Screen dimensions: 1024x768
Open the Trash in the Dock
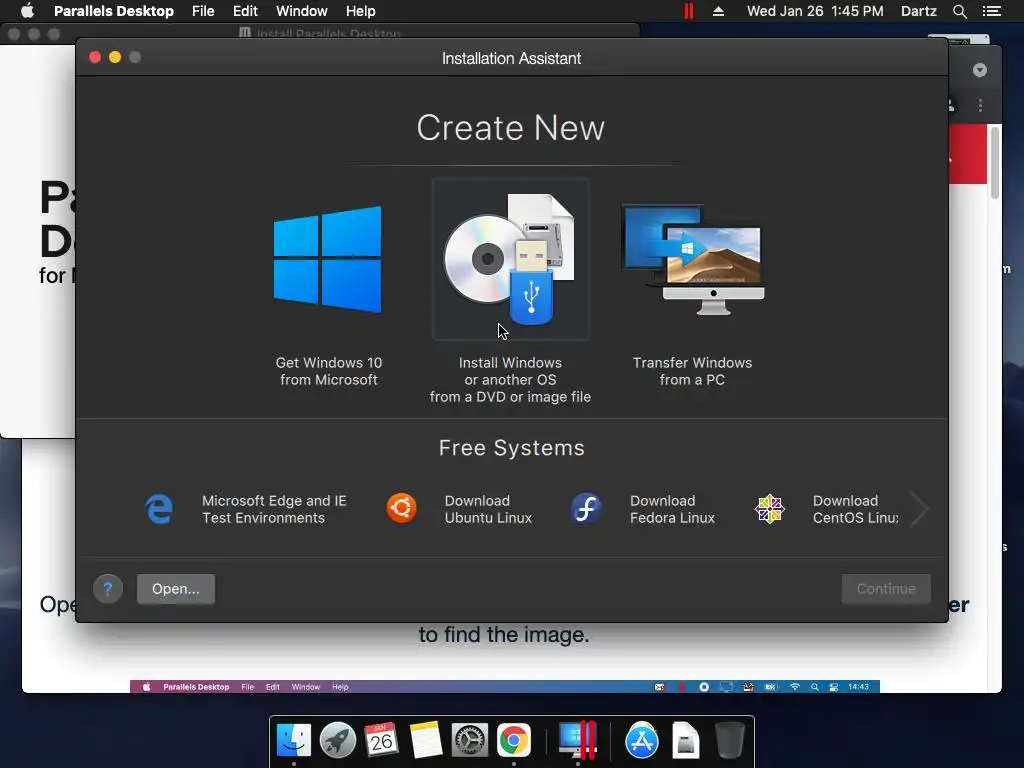pos(729,740)
